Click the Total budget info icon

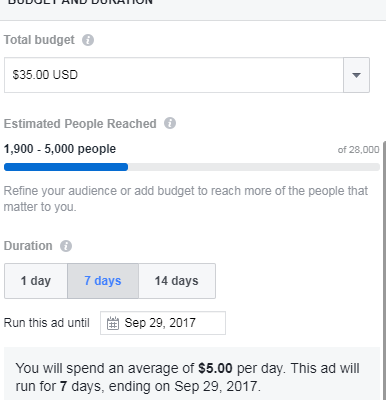coord(88,40)
